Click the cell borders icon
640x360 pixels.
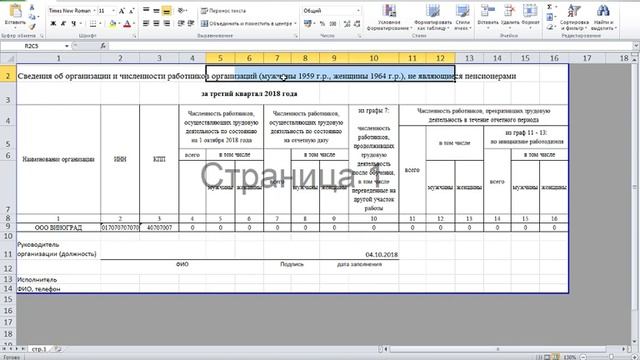pyautogui.click(x=93, y=24)
